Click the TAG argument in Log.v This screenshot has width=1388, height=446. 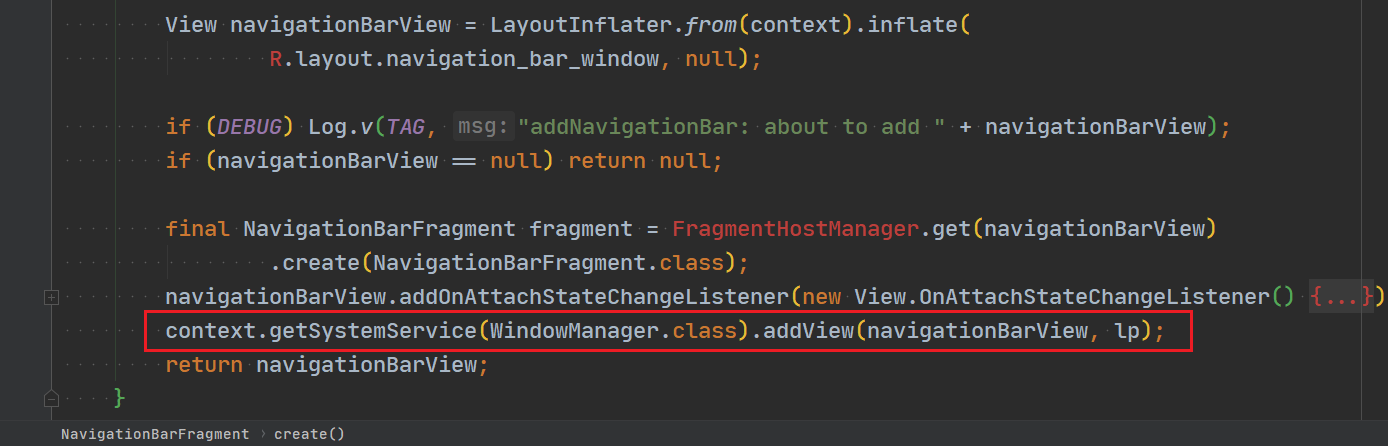pyautogui.click(x=405, y=127)
